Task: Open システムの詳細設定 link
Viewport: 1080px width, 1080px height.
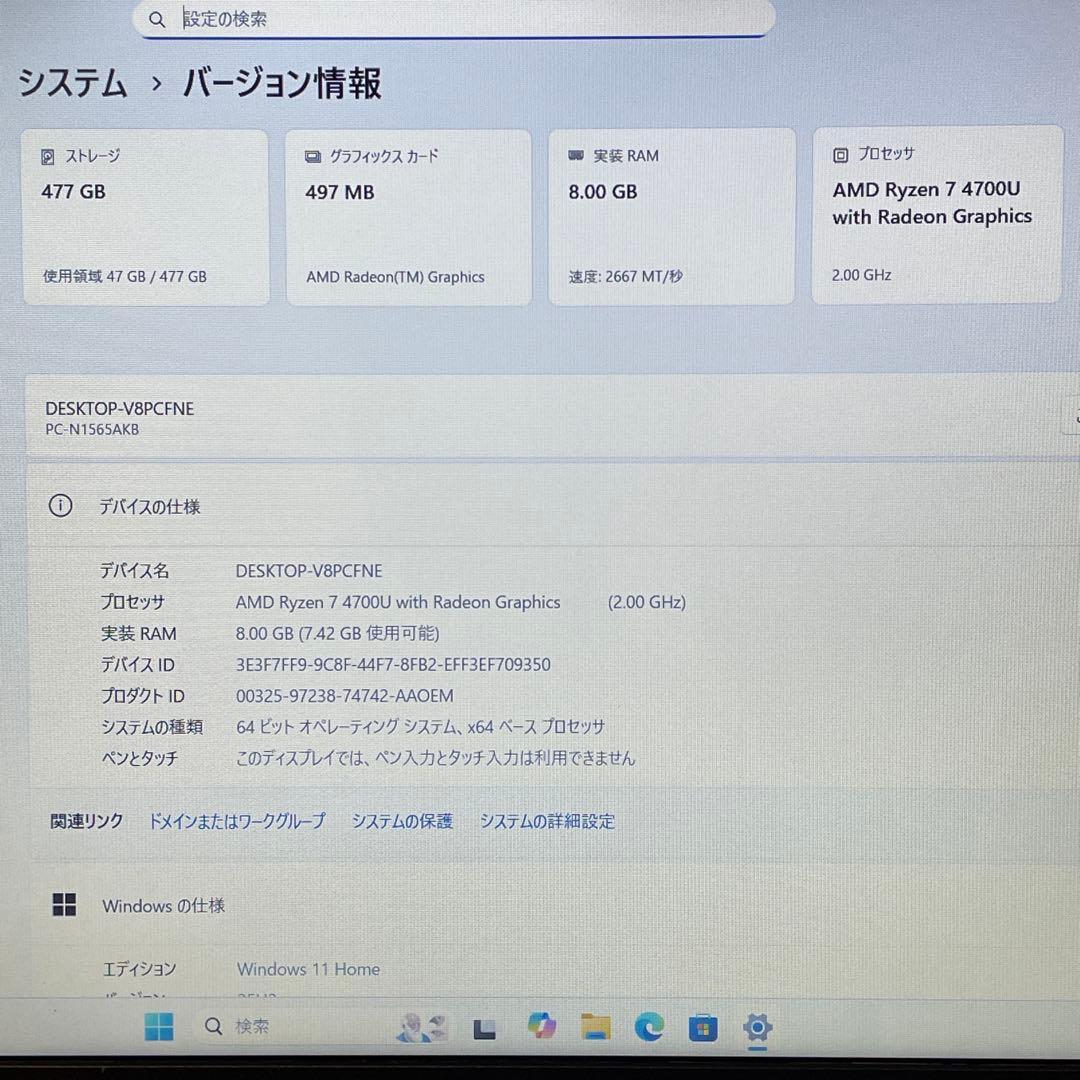Action: [x=547, y=821]
